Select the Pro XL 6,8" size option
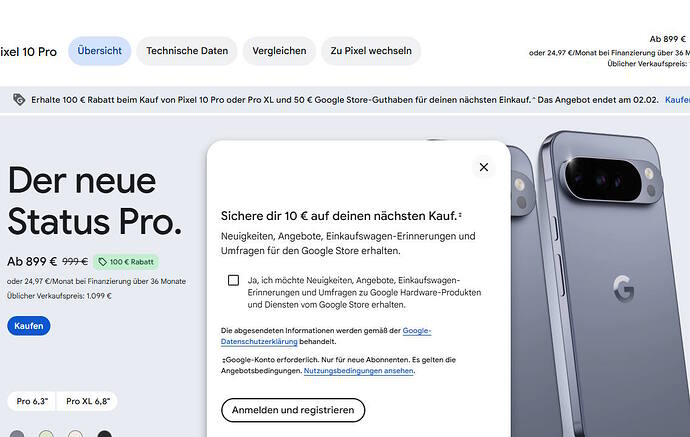 (88, 401)
